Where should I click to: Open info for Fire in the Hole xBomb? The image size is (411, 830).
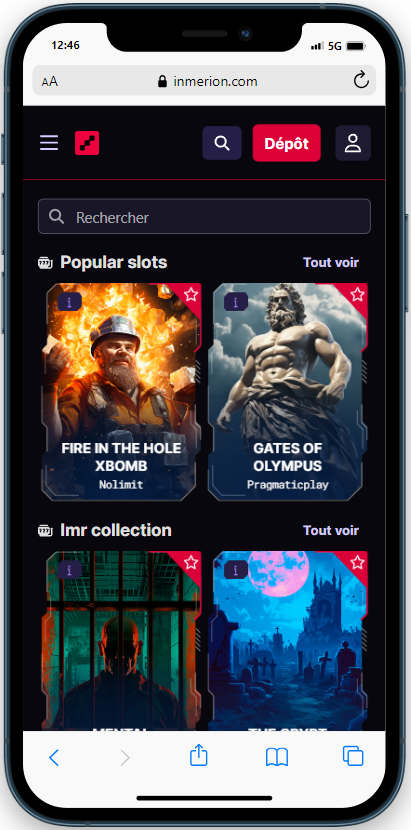coord(69,302)
